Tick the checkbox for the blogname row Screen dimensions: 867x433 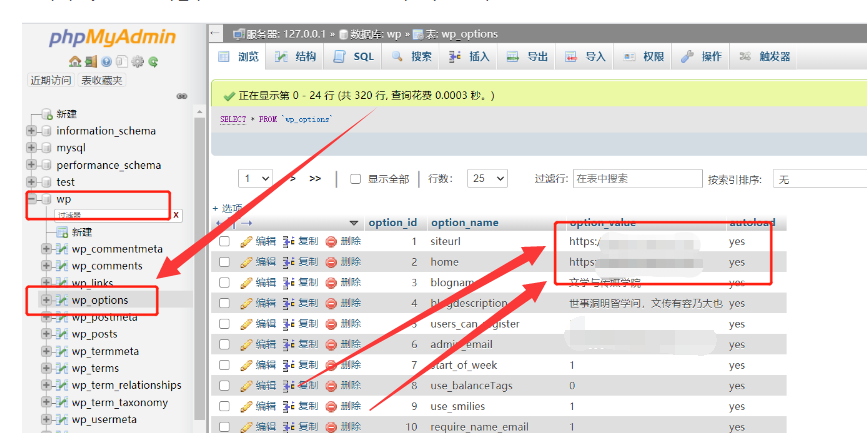click(x=224, y=283)
